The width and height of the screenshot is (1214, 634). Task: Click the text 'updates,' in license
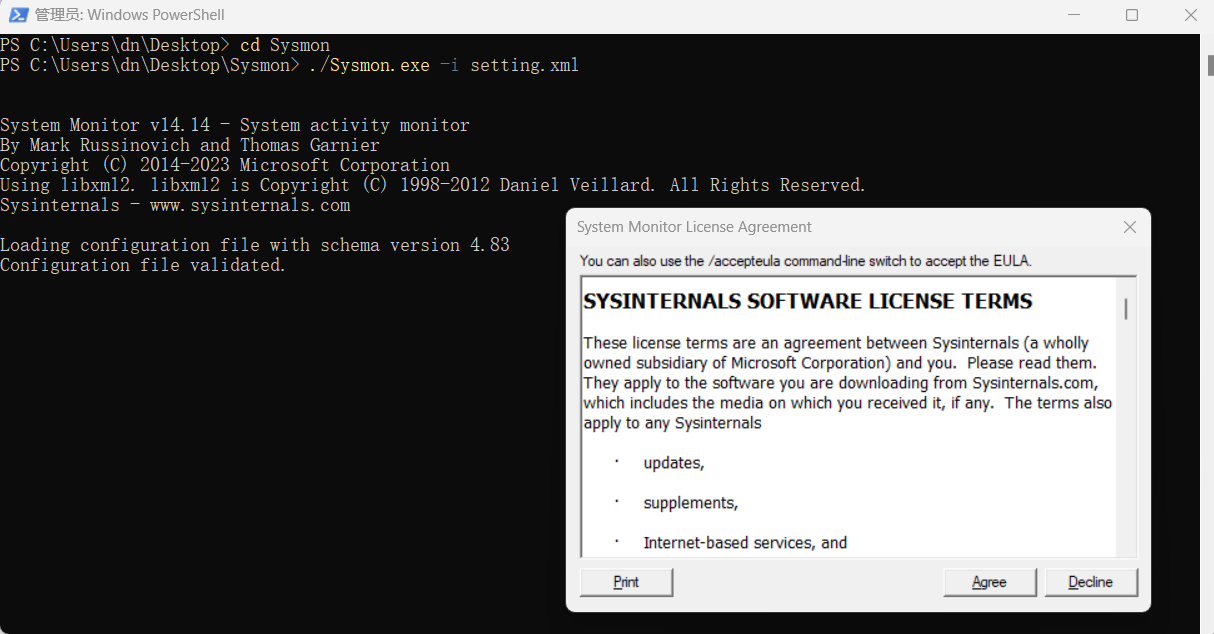(x=674, y=463)
